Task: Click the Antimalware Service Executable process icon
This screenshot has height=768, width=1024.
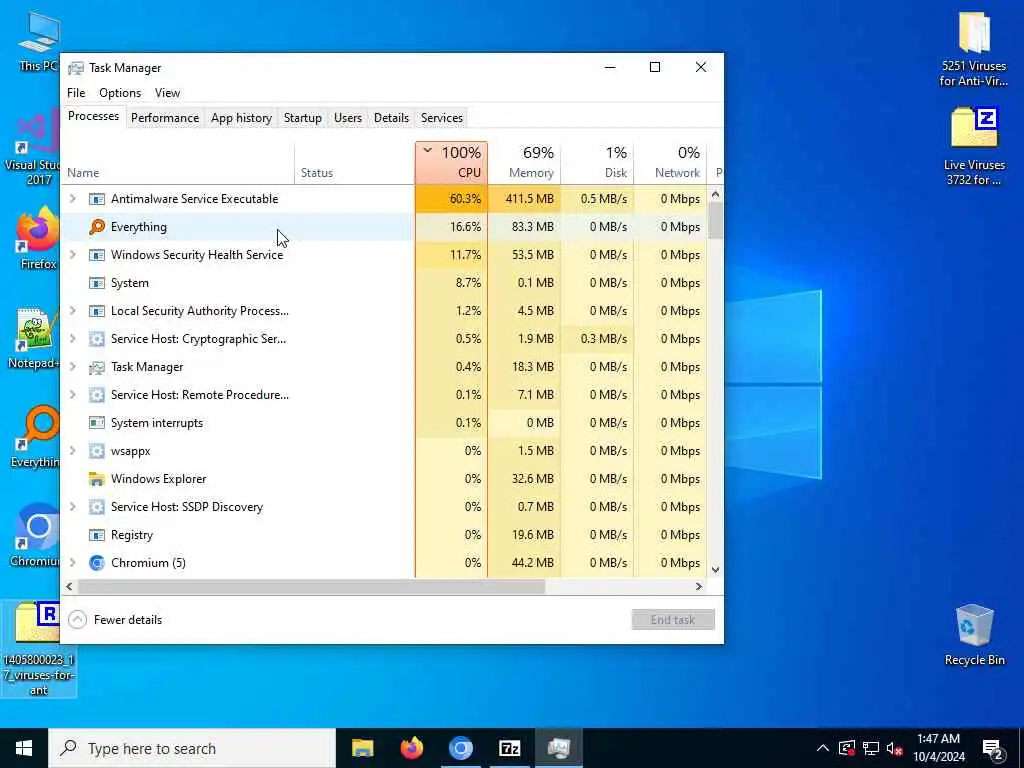Action: point(97,199)
